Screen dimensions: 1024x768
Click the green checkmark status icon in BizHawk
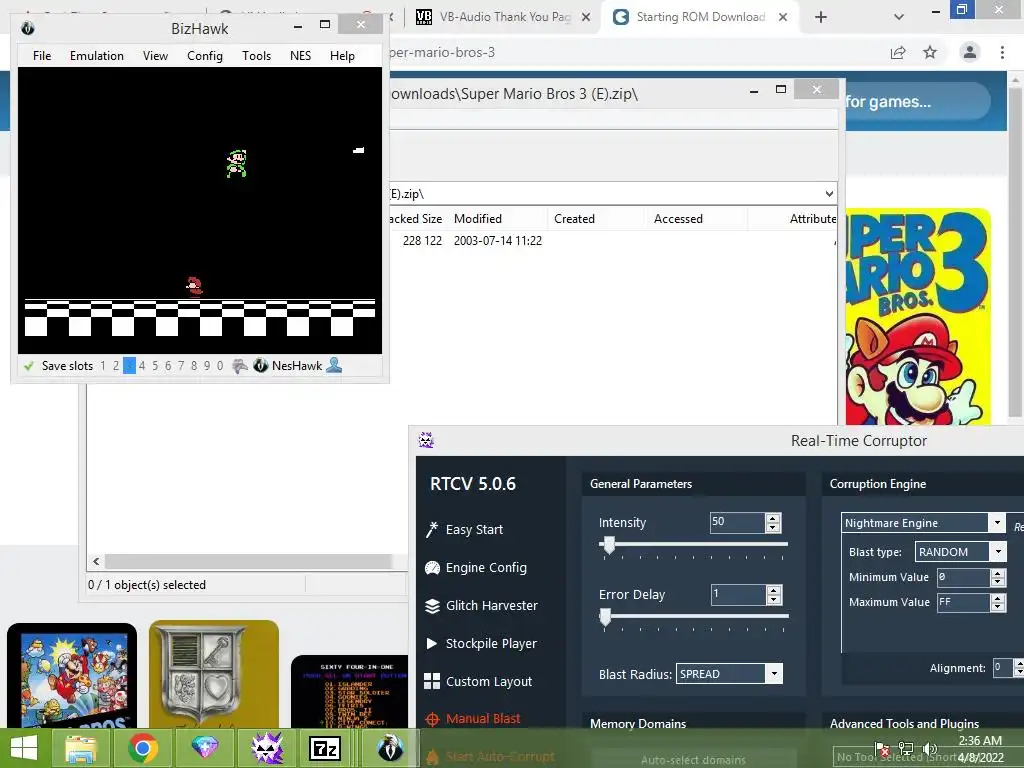29,366
